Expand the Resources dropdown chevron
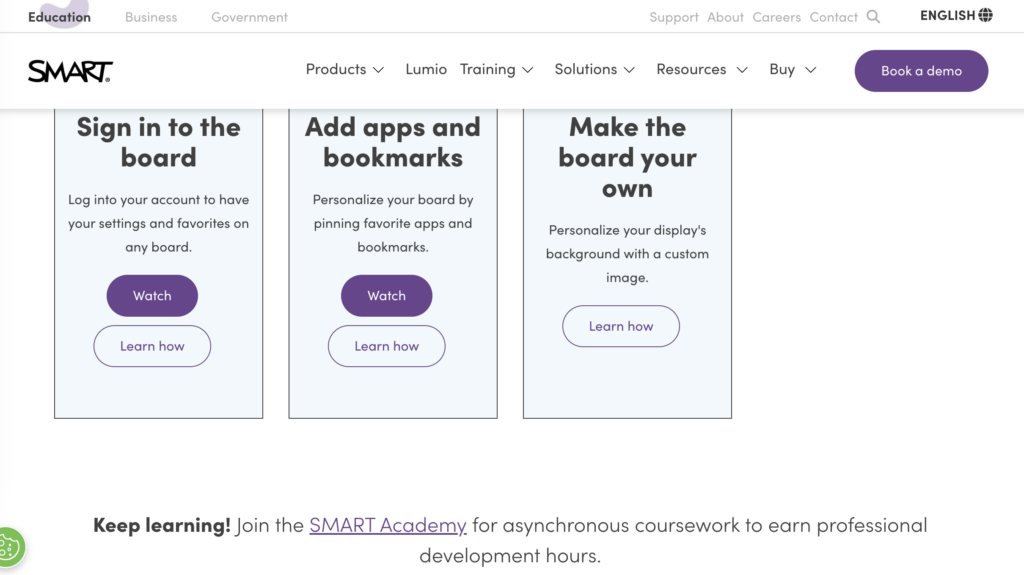 742,70
